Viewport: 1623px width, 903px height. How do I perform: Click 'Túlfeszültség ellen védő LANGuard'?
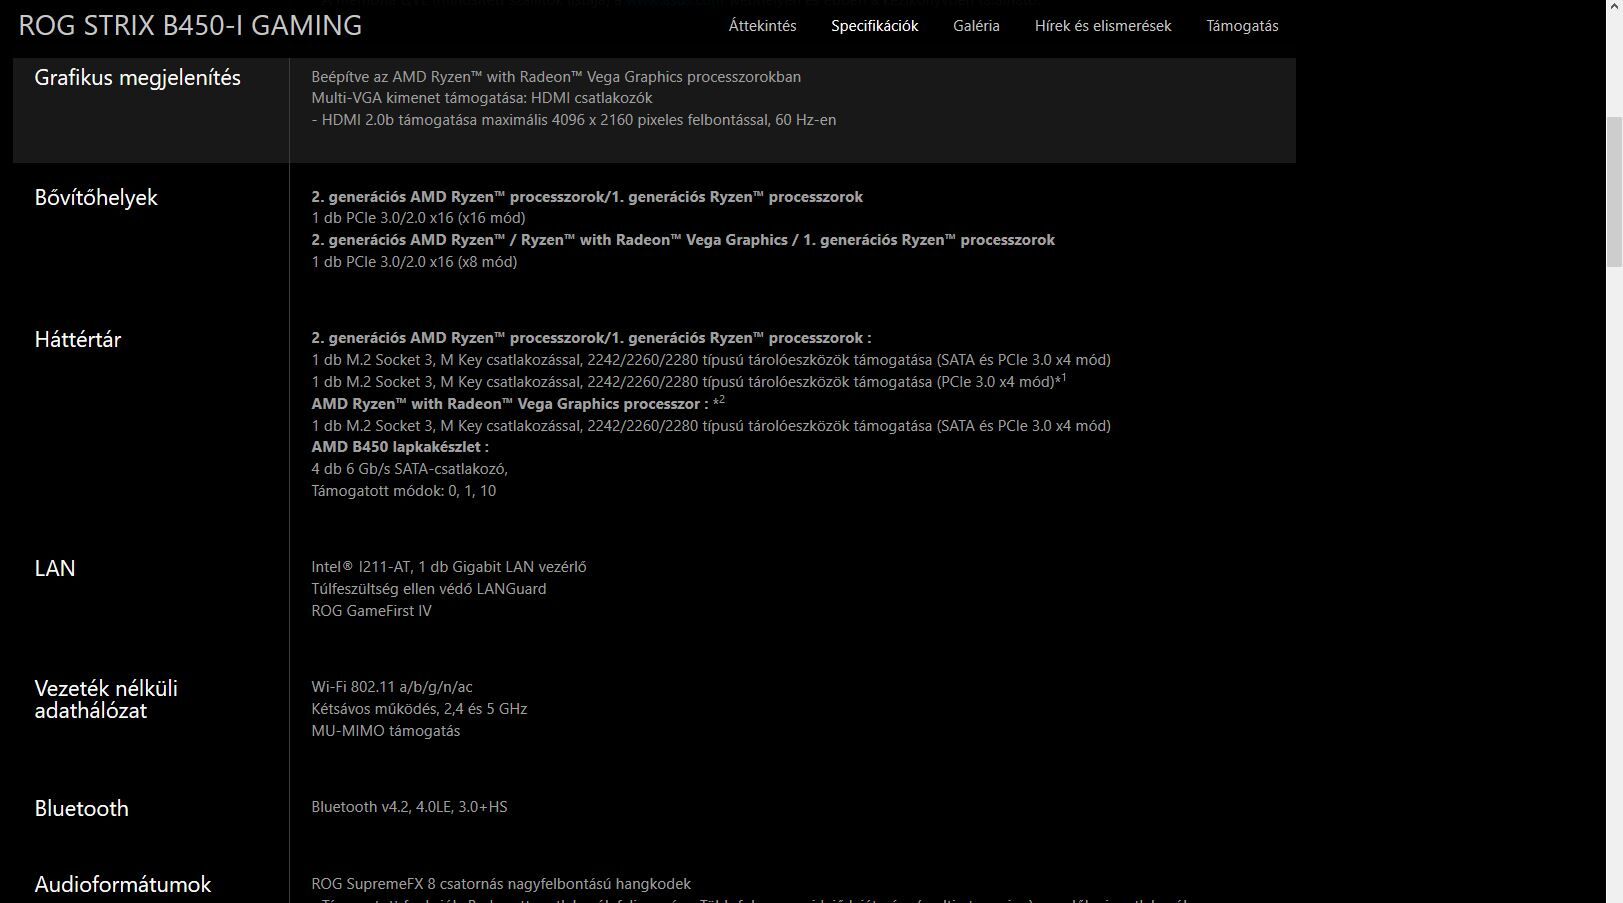click(x=429, y=589)
